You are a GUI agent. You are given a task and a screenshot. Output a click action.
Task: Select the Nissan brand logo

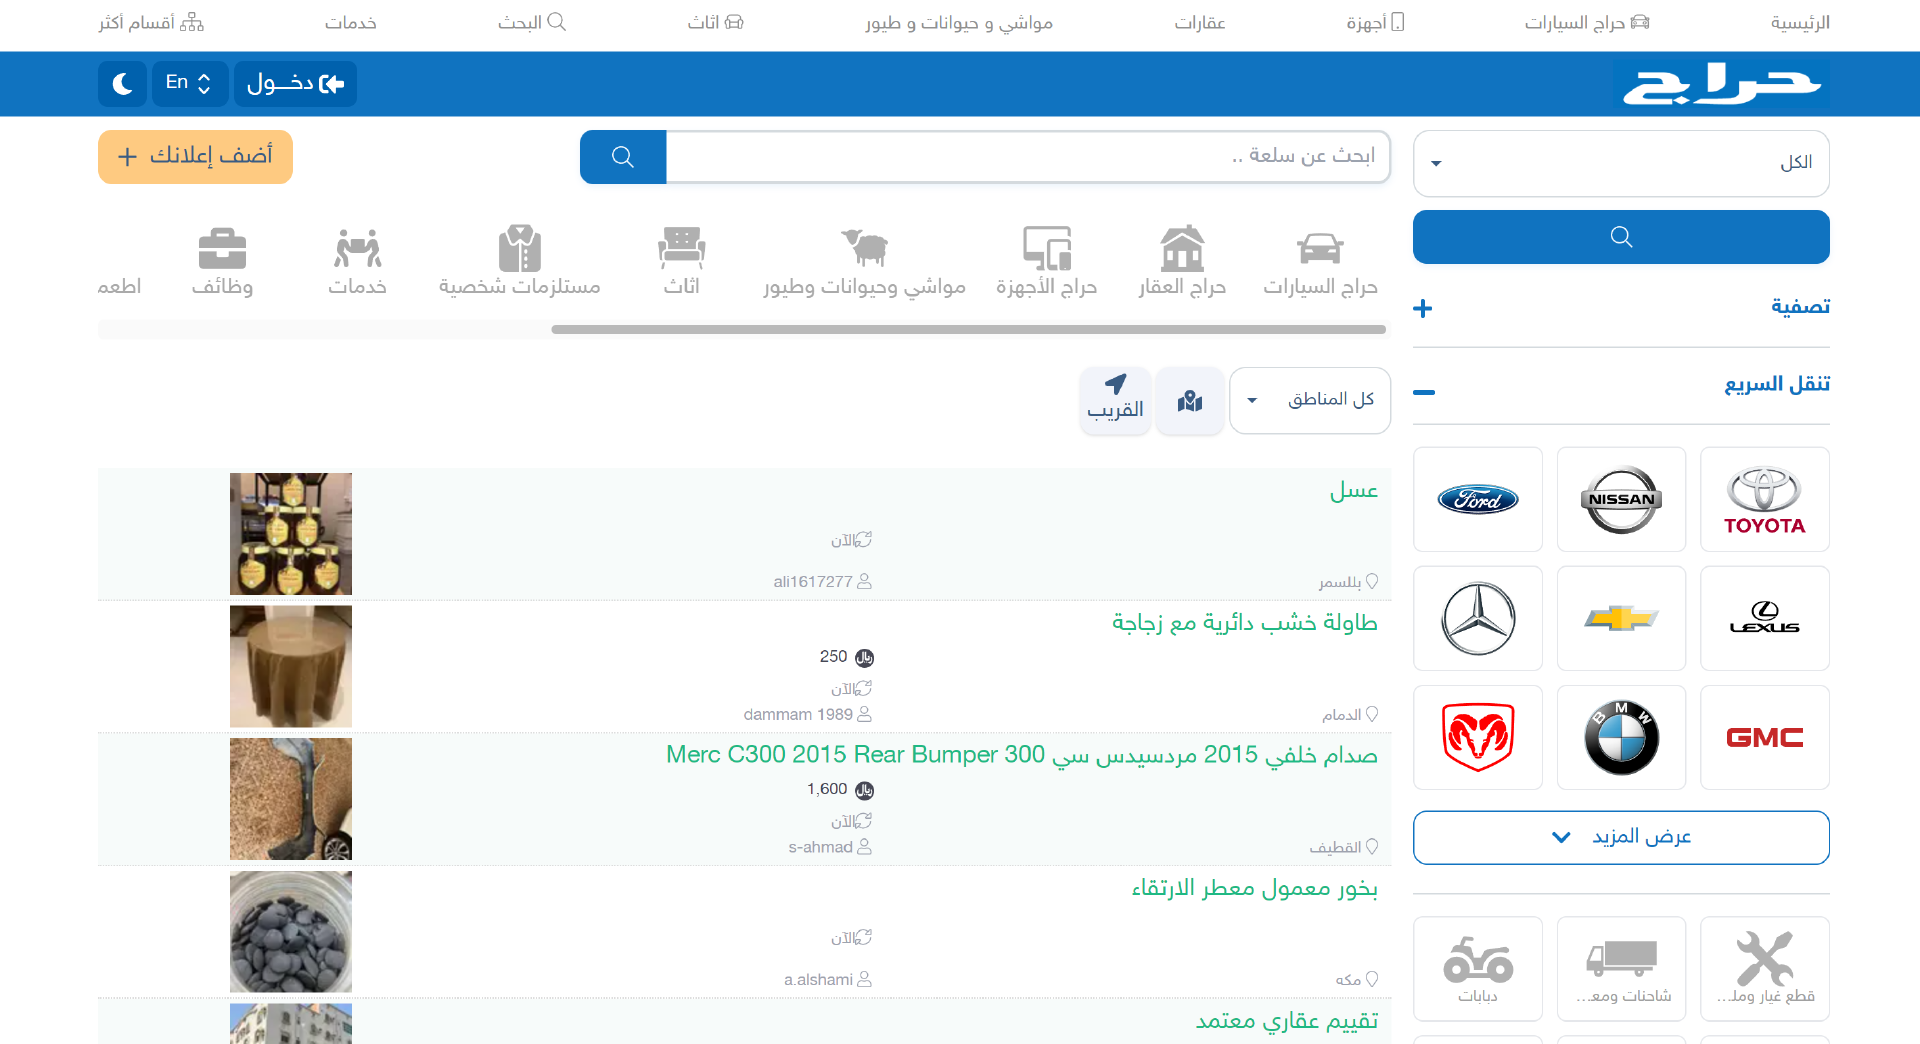pos(1621,499)
